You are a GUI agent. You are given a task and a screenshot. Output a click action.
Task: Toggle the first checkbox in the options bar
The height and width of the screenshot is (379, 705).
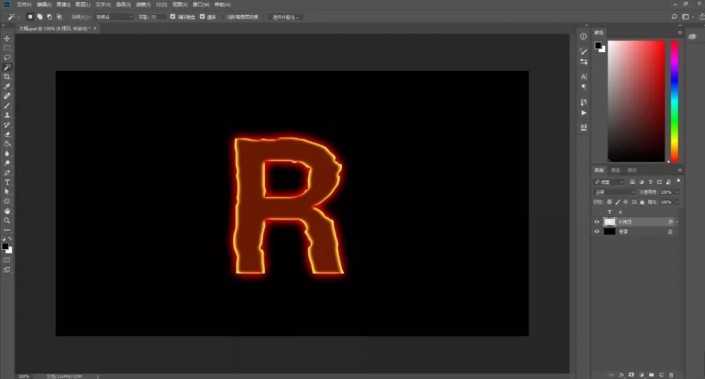click(172, 17)
